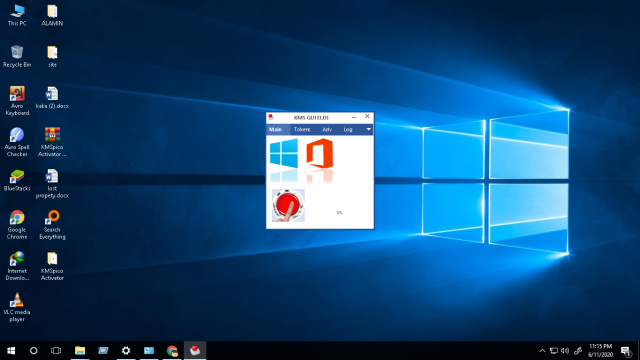Select the KMSpico Activator folder icon

pyautogui.click(x=52, y=266)
